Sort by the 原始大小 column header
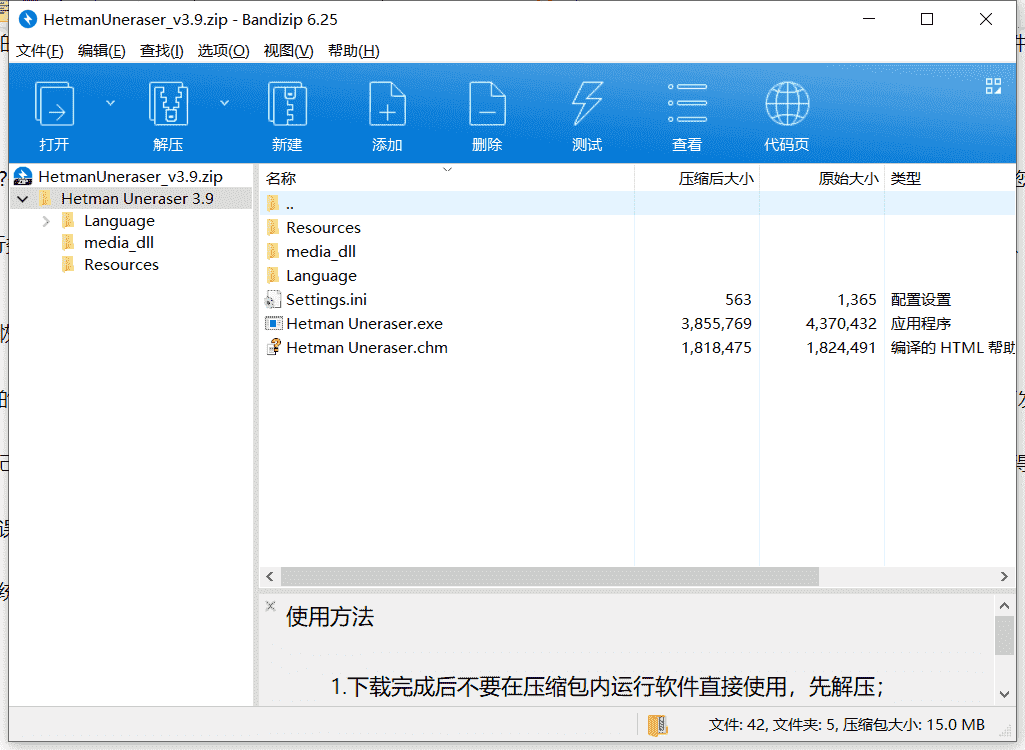Image resolution: width=1025 pixels, height=750 pixels. tap(848, 179)
